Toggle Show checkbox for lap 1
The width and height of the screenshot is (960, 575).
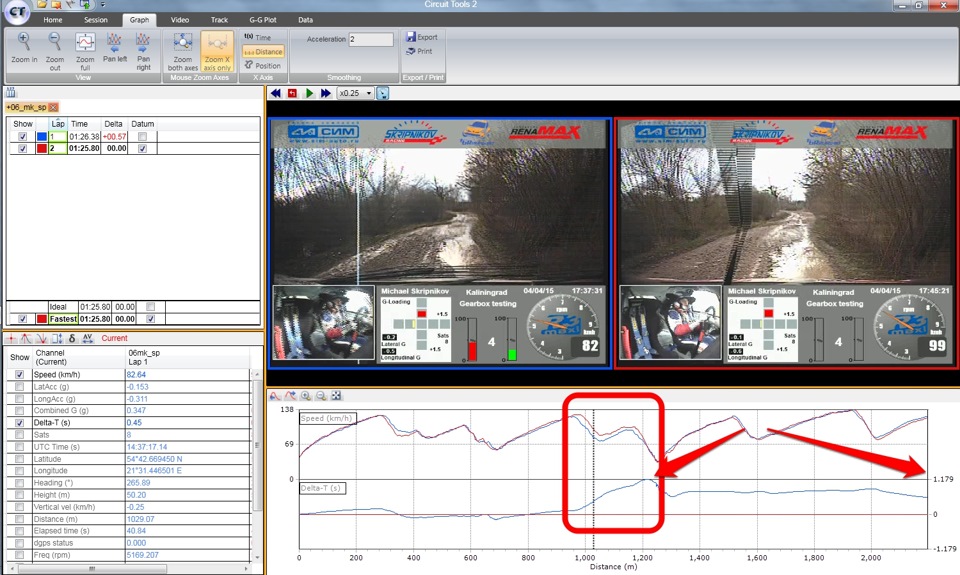coord(23,137)
